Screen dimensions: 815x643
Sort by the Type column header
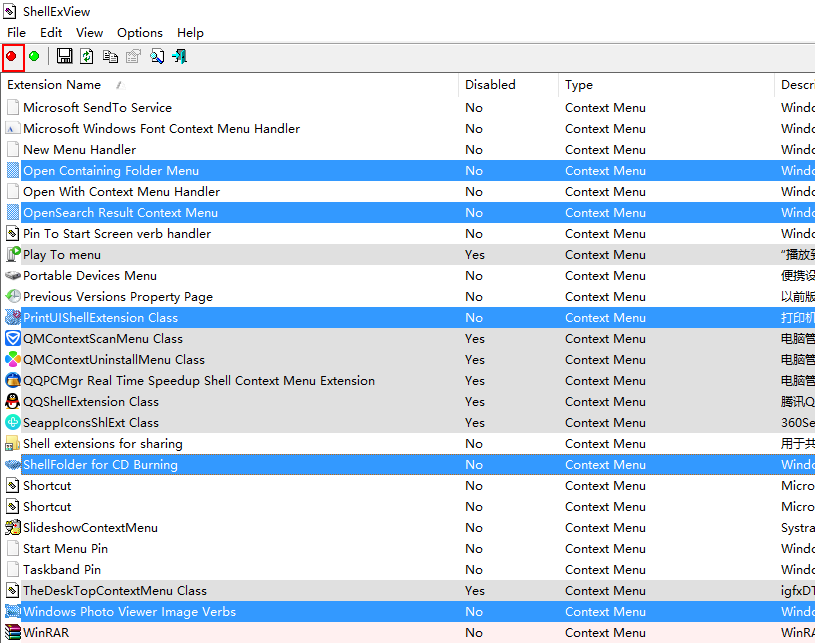667,85
